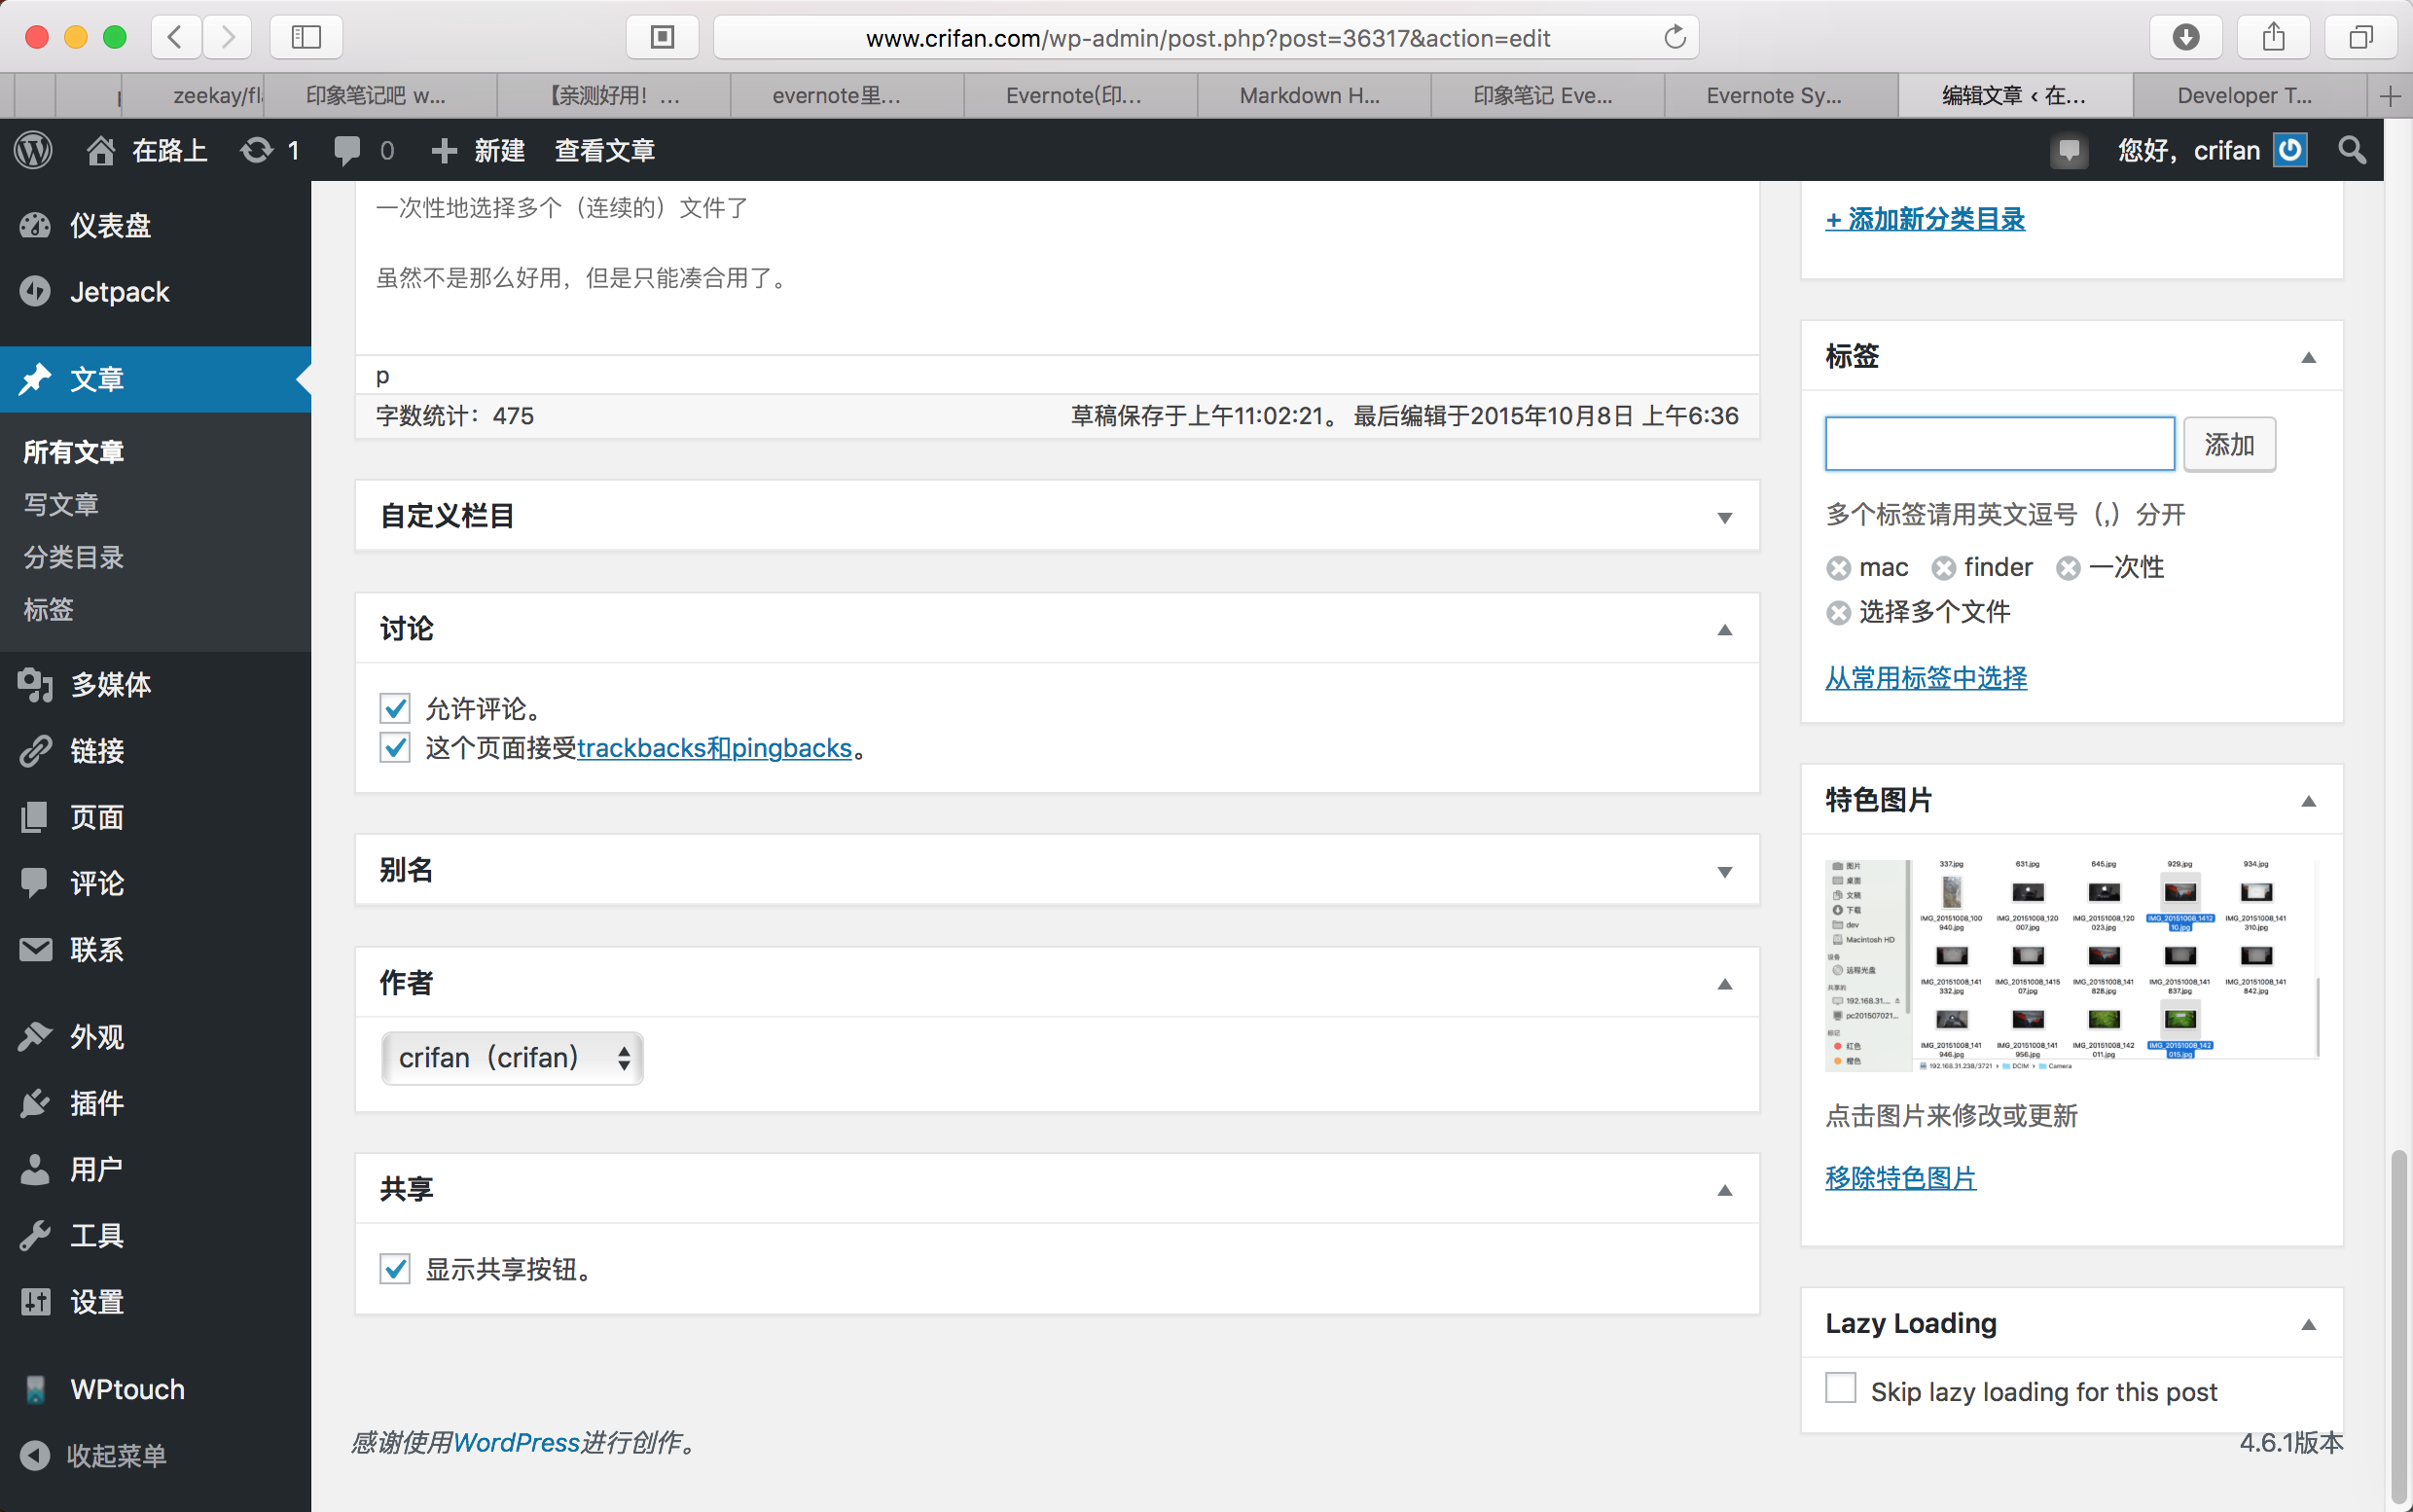Click the admin bar search magnifier icon
2413x1512 pixels.
coord(2352,151)
